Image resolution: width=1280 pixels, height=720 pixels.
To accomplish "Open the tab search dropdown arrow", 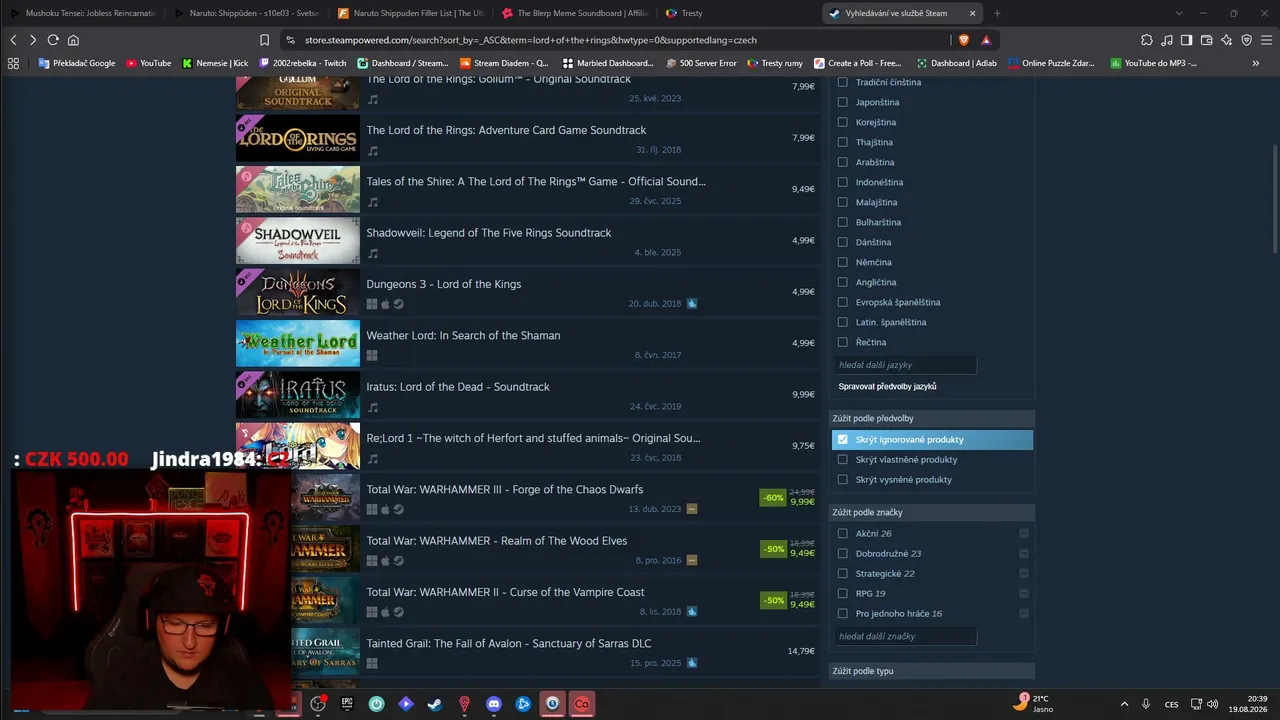I will [x=1179, y=13].
